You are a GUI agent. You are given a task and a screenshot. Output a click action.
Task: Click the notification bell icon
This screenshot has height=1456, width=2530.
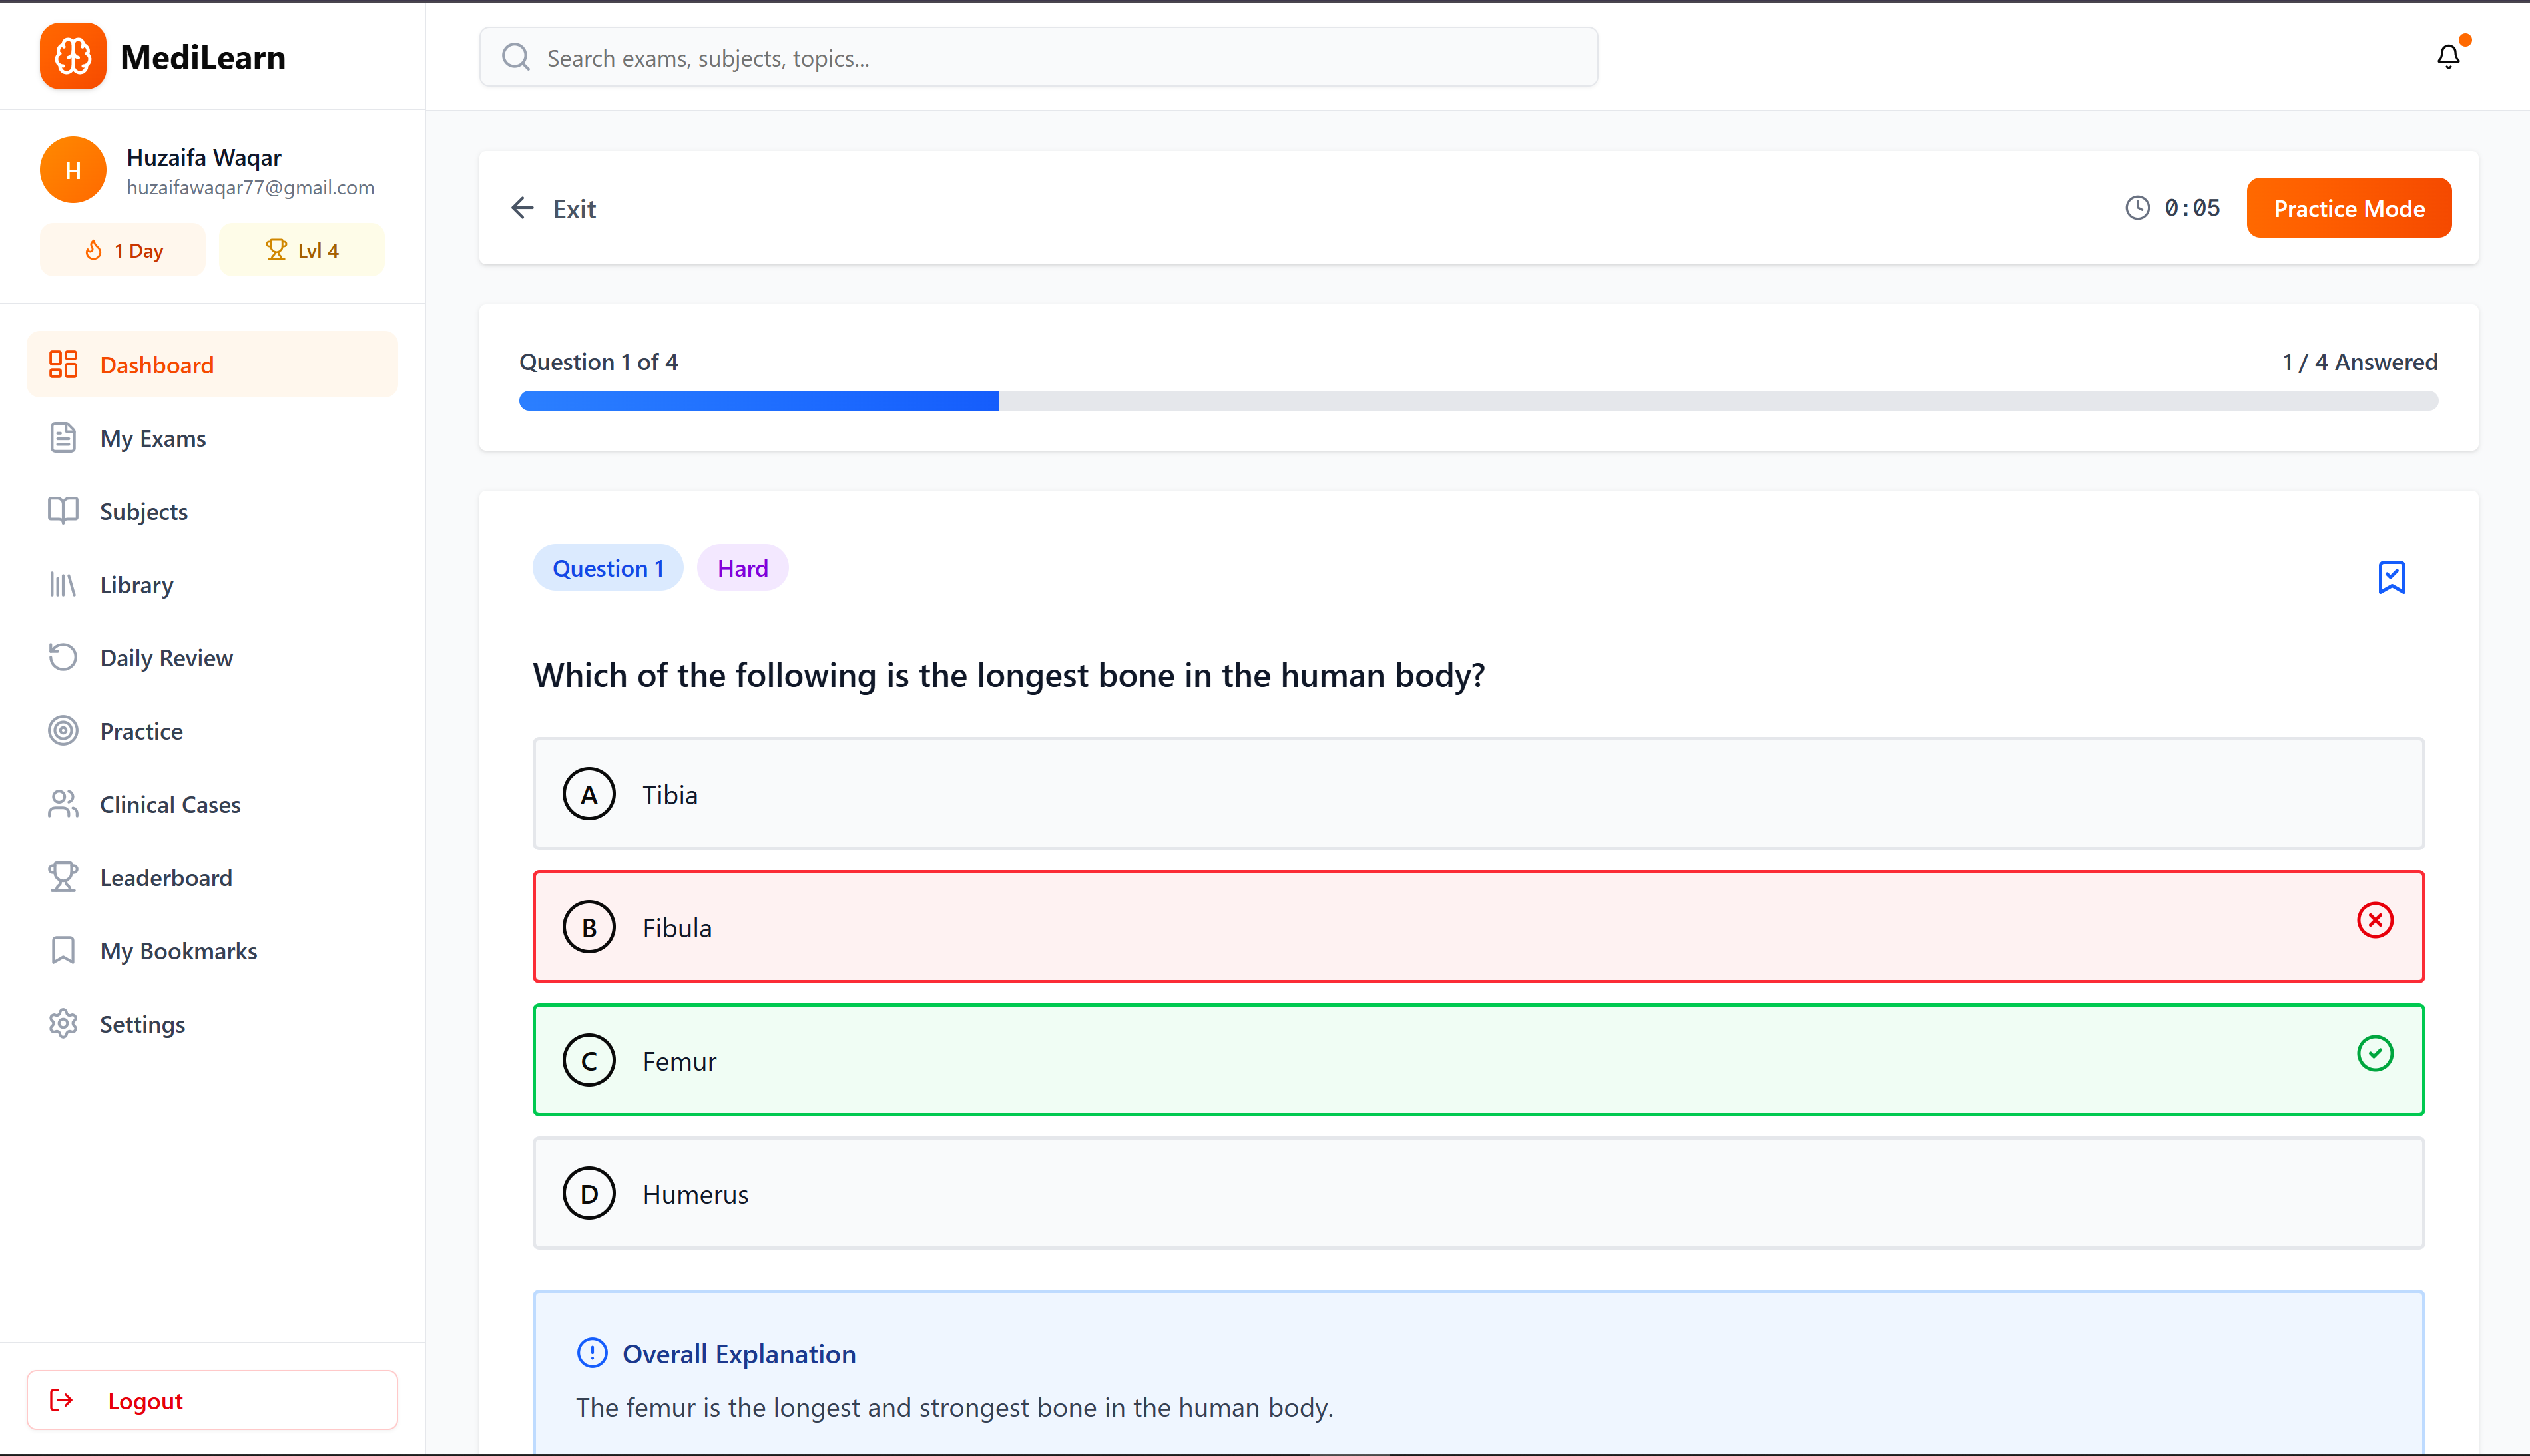2447,57
